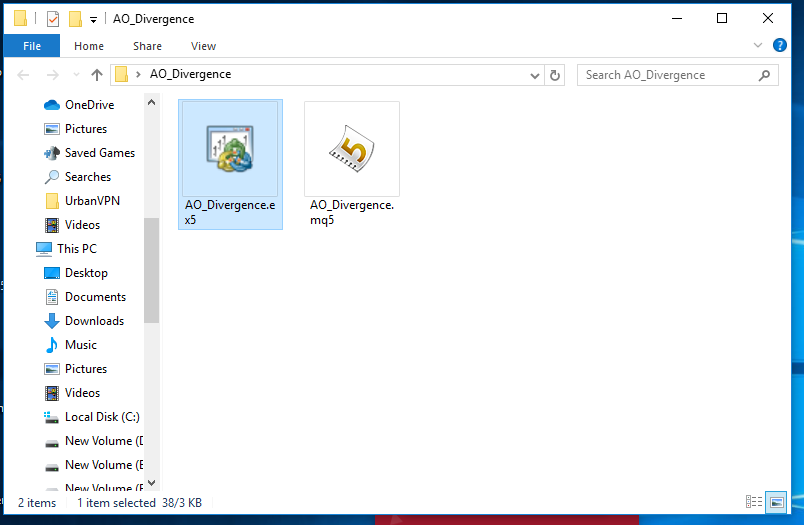
Task: Open the New Volume (E drive
Action: pos(104,466)
